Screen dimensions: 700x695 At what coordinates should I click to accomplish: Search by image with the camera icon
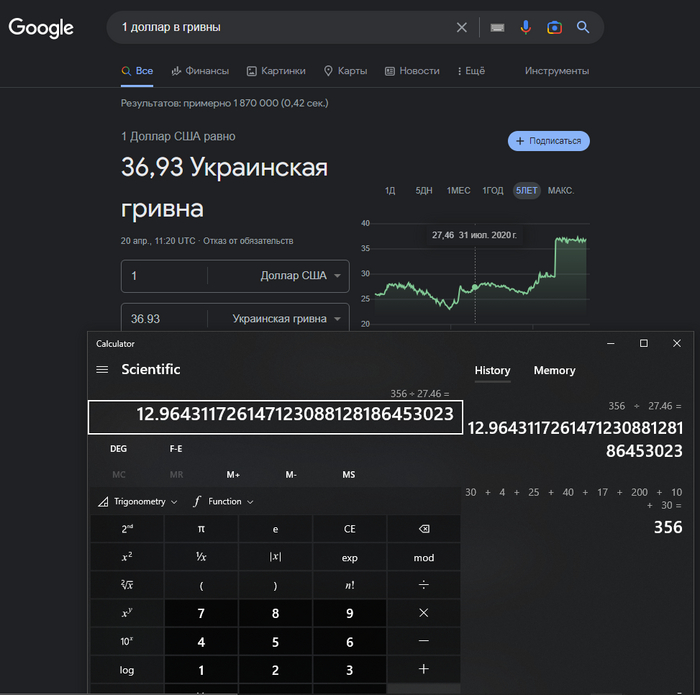point(554,28)
